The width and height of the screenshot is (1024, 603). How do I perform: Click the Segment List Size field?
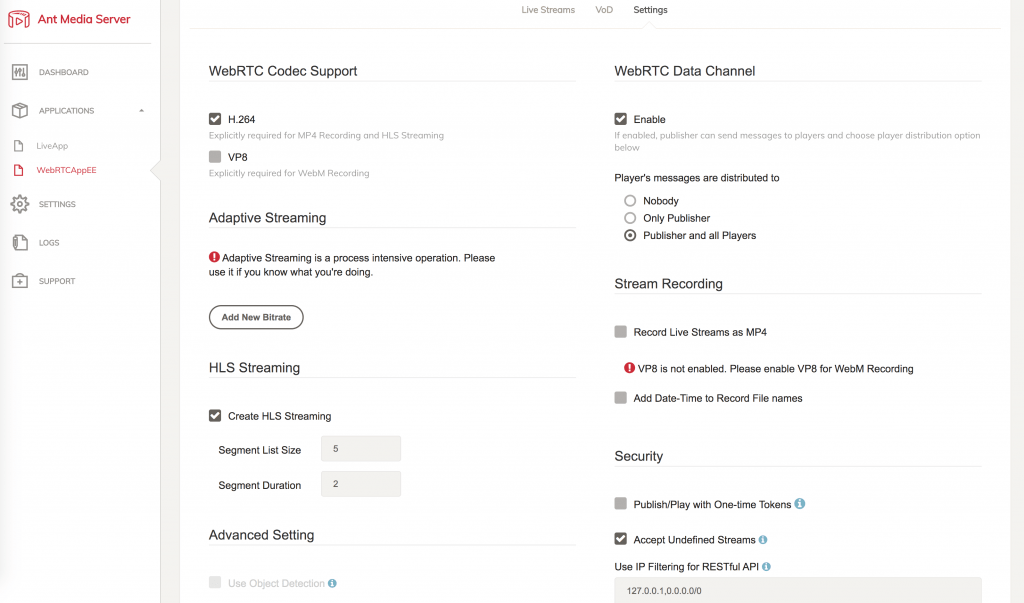click(360, 449)
